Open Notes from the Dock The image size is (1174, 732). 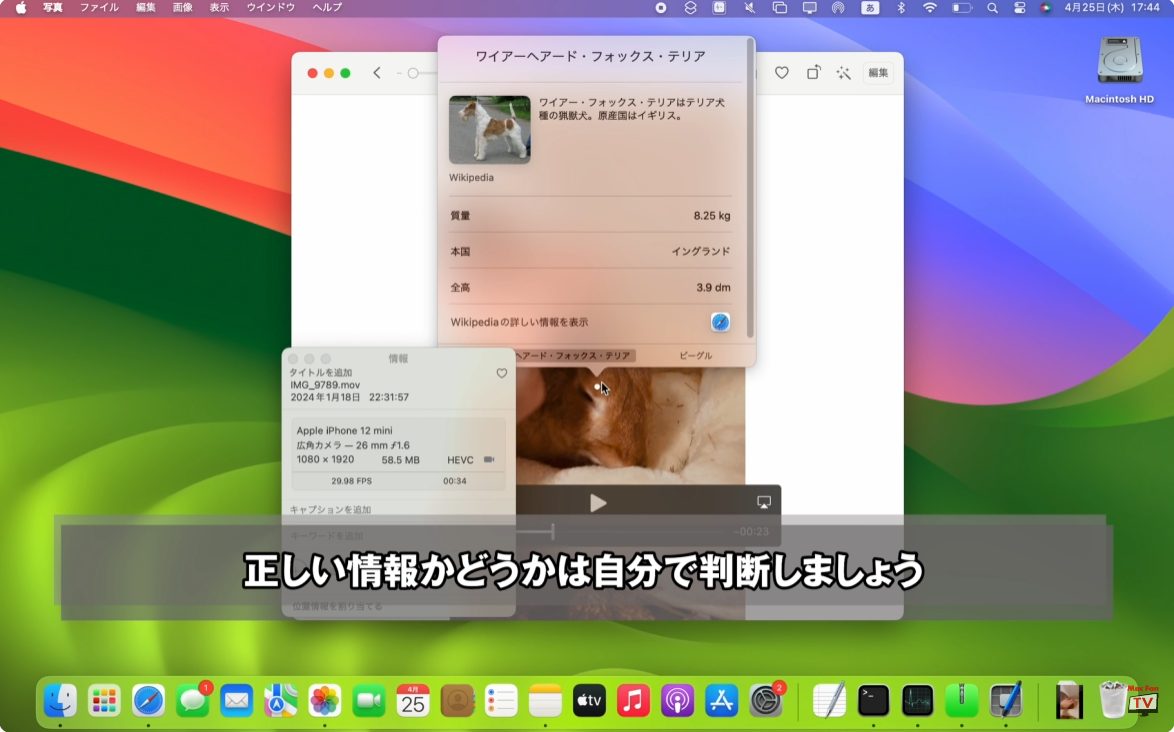pyautogui.click(x=545, y=701)
